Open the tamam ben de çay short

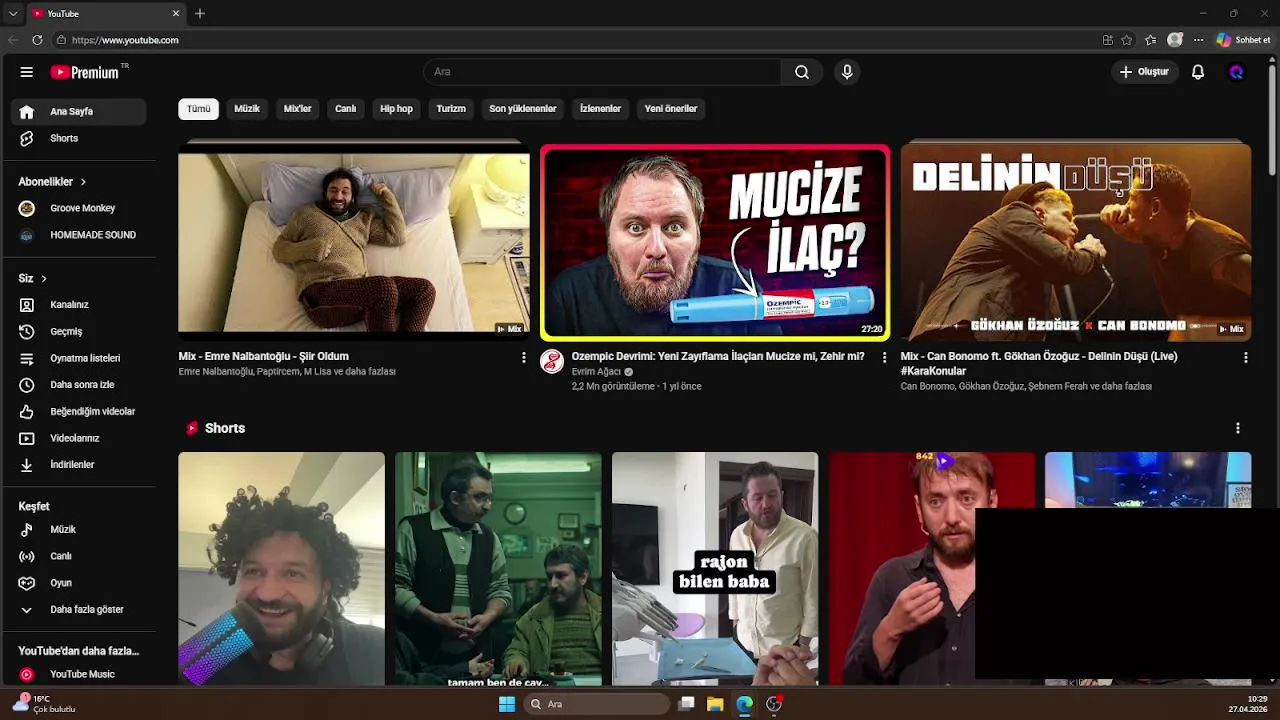[x=498, y=569]
